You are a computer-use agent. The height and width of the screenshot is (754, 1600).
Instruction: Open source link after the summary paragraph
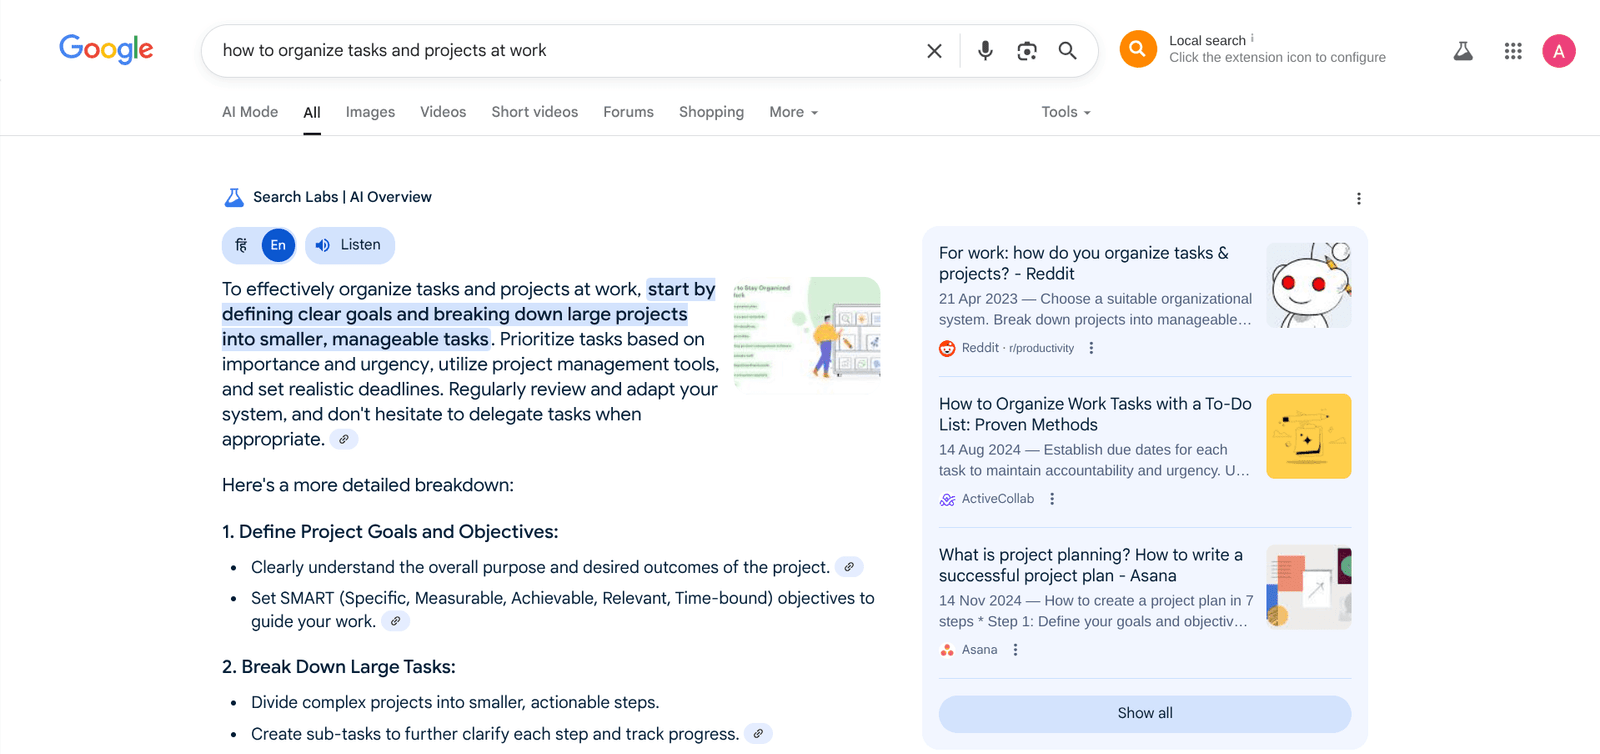pyautogui.click(x=344, y=439)
